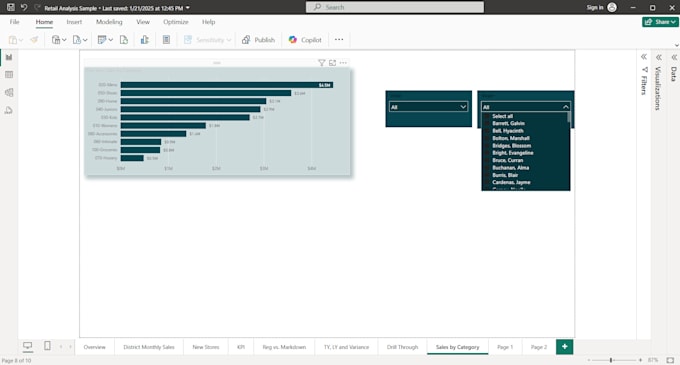Viewport: 680px width, 365px height.
Task: Open the Report view in left sidebar
Action: click(9, 57)
